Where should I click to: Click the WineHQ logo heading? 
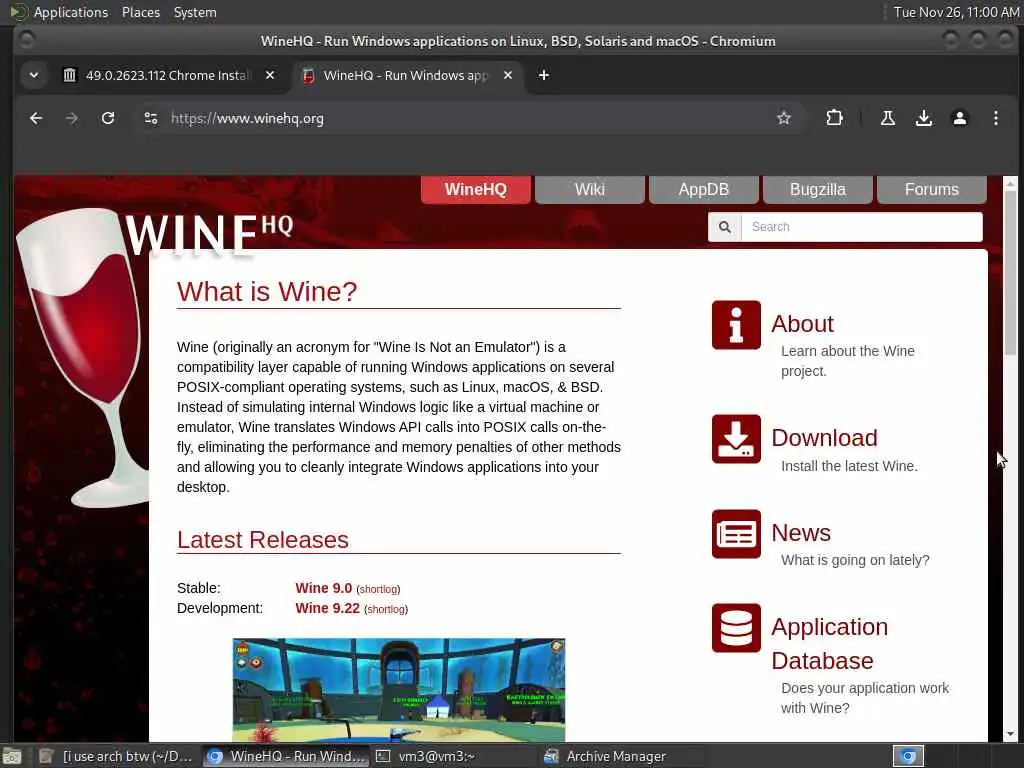click(x=209, y=234)
